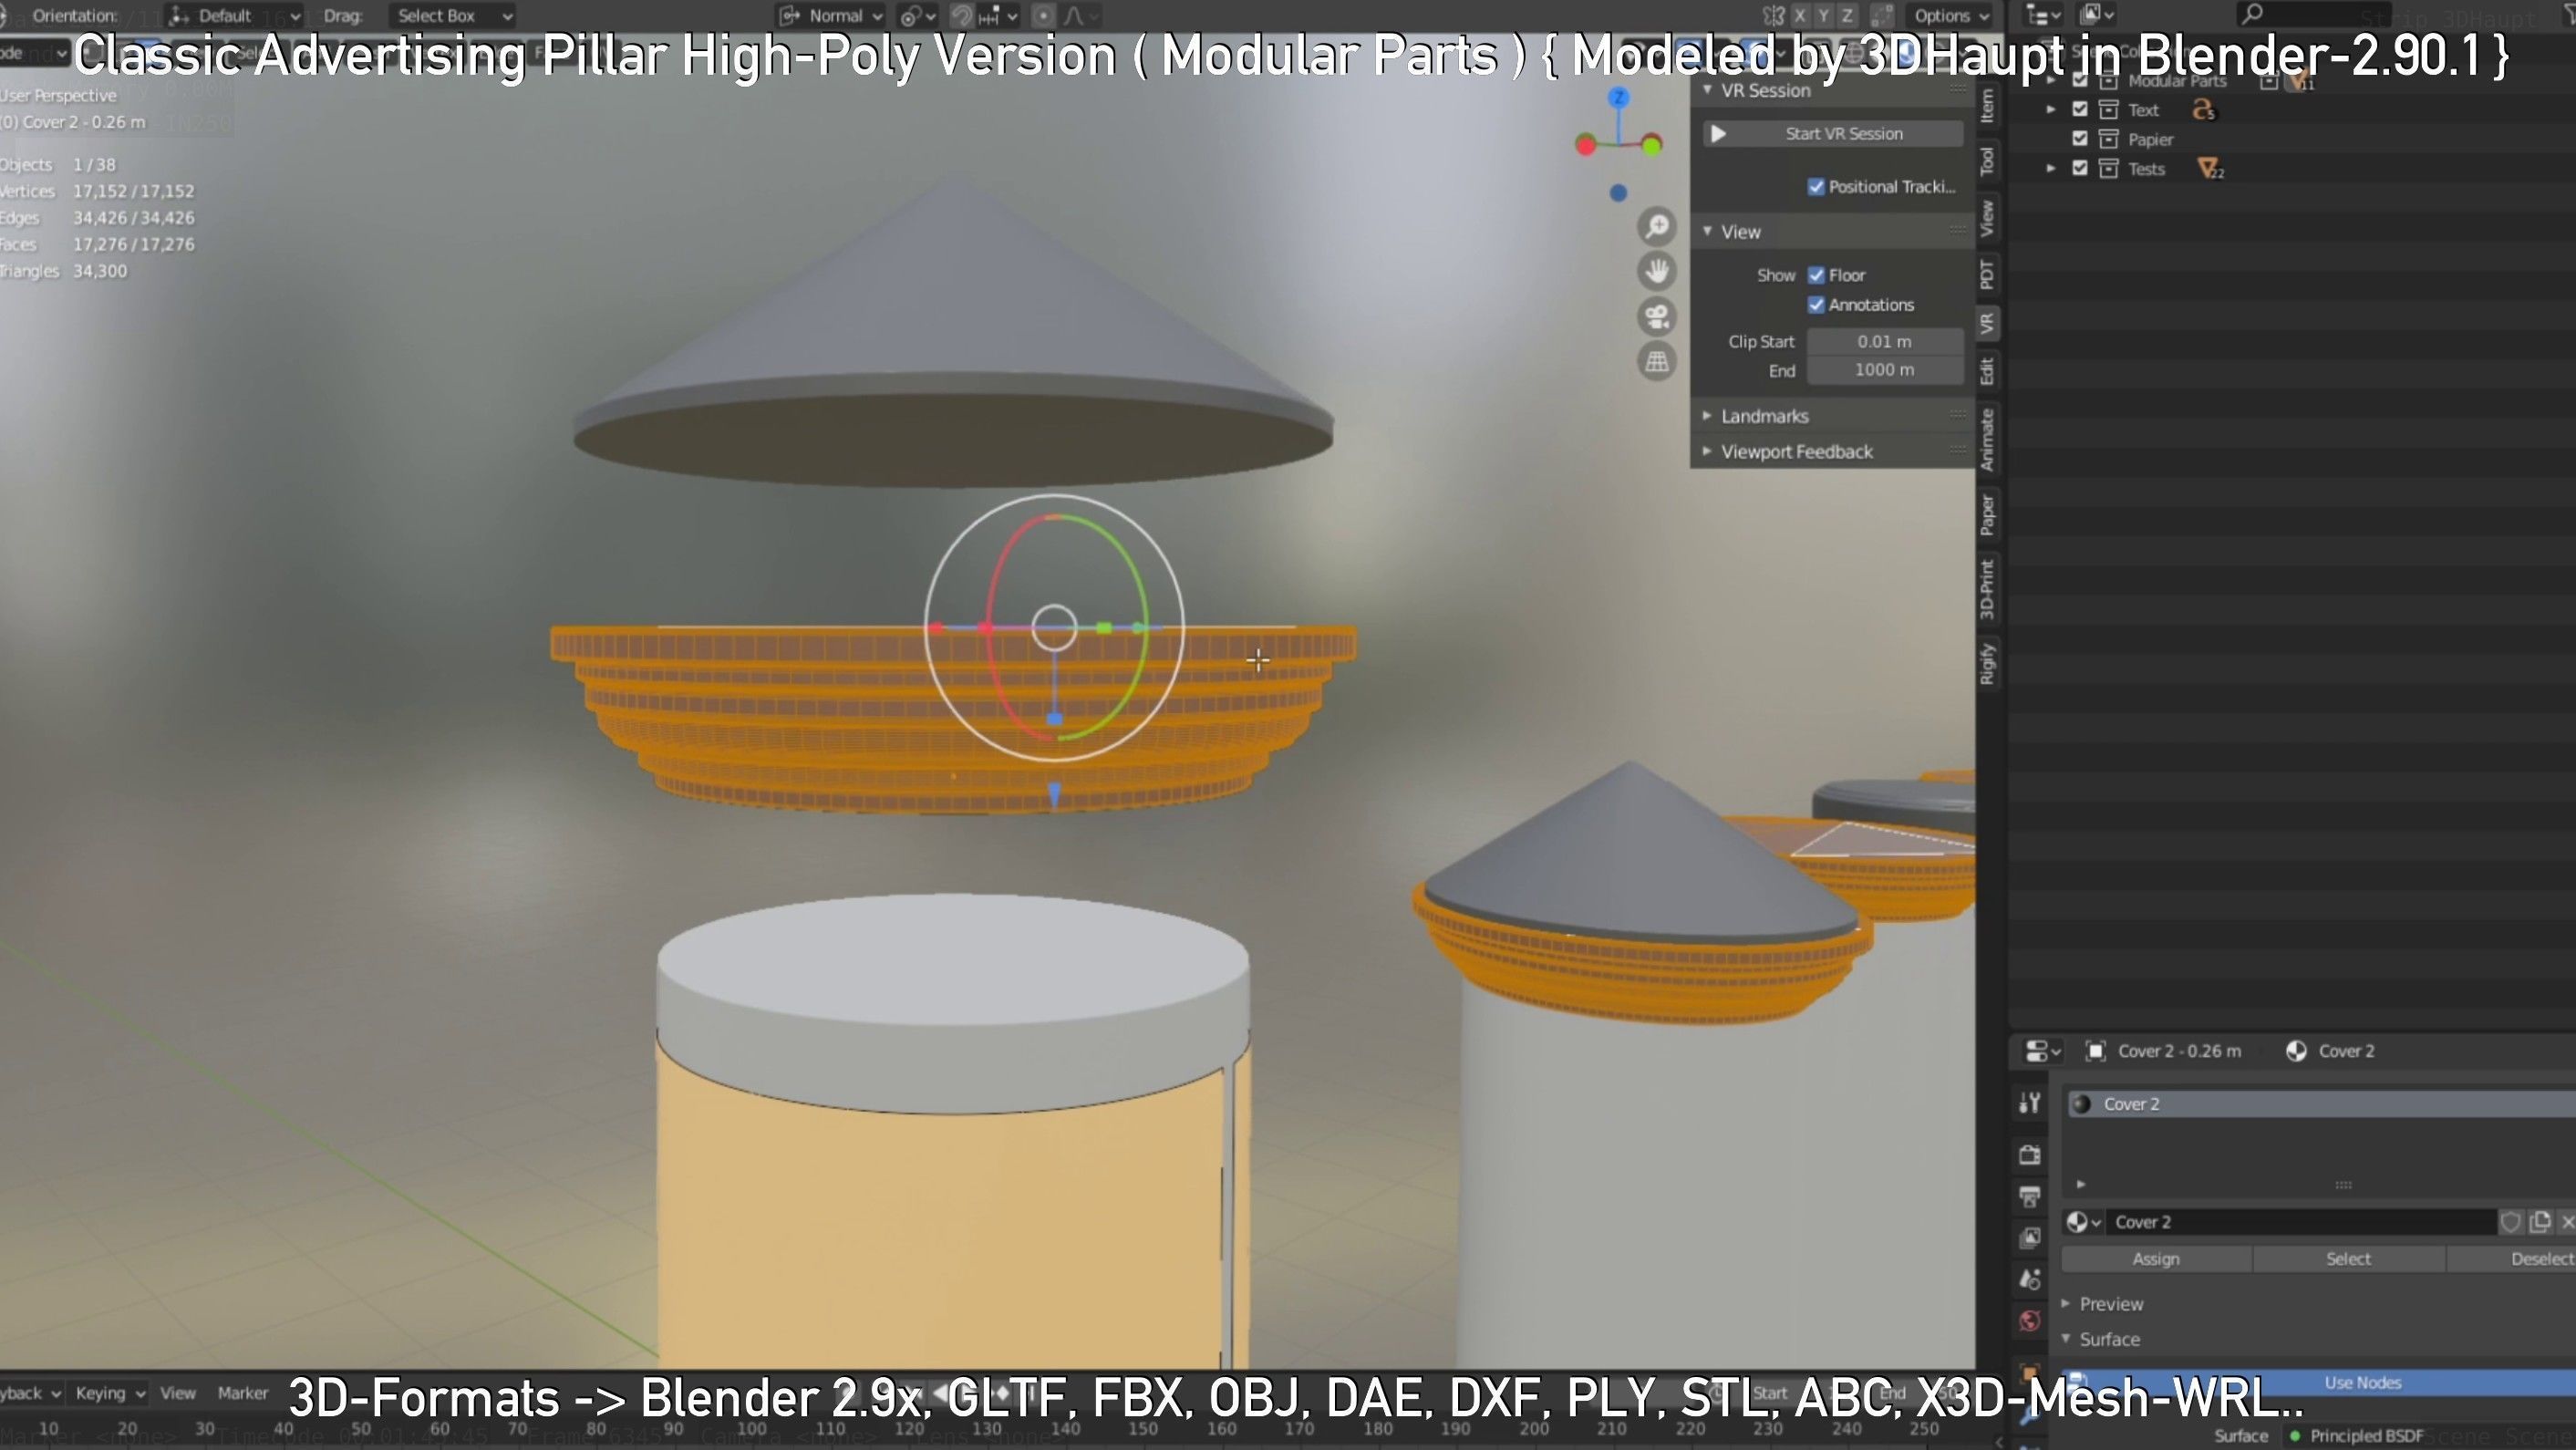Click the Select material button
2576x1450 pixels.
[2348, 1259]
